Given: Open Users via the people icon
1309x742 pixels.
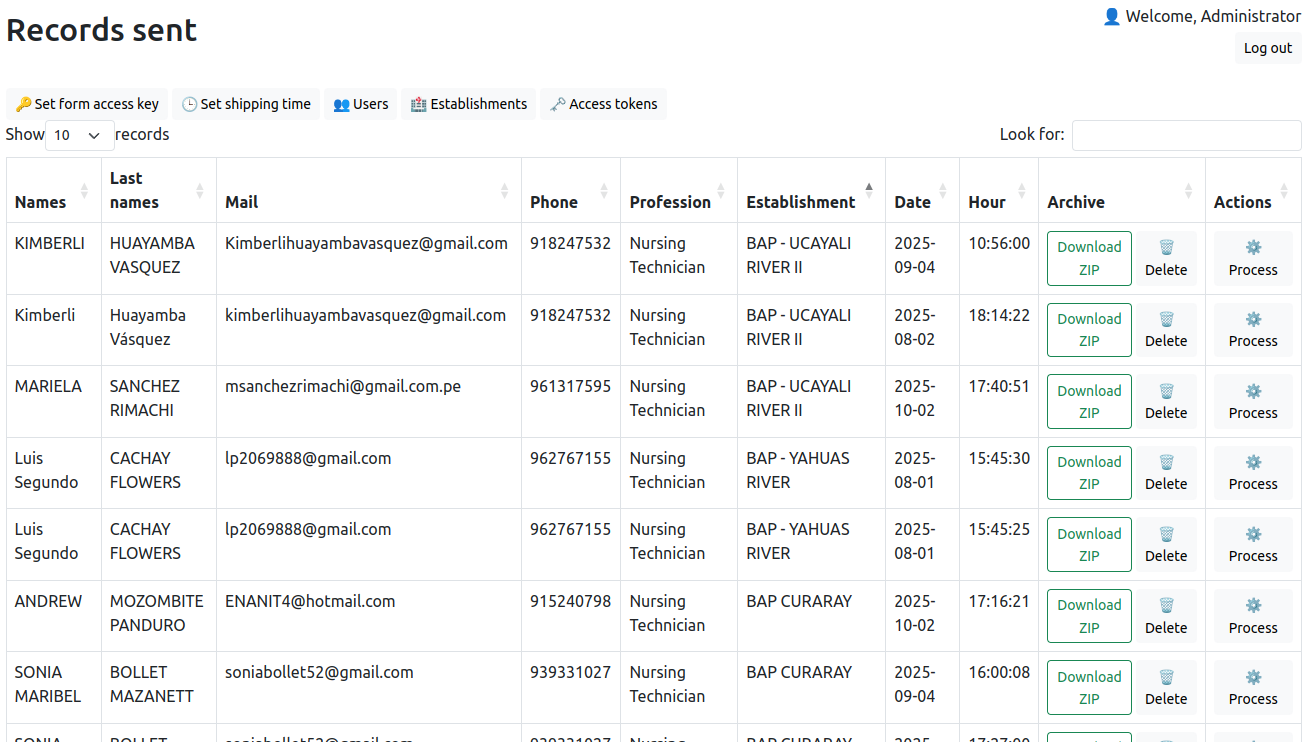Looking at the screenshot, I should [x=341, y=104].
